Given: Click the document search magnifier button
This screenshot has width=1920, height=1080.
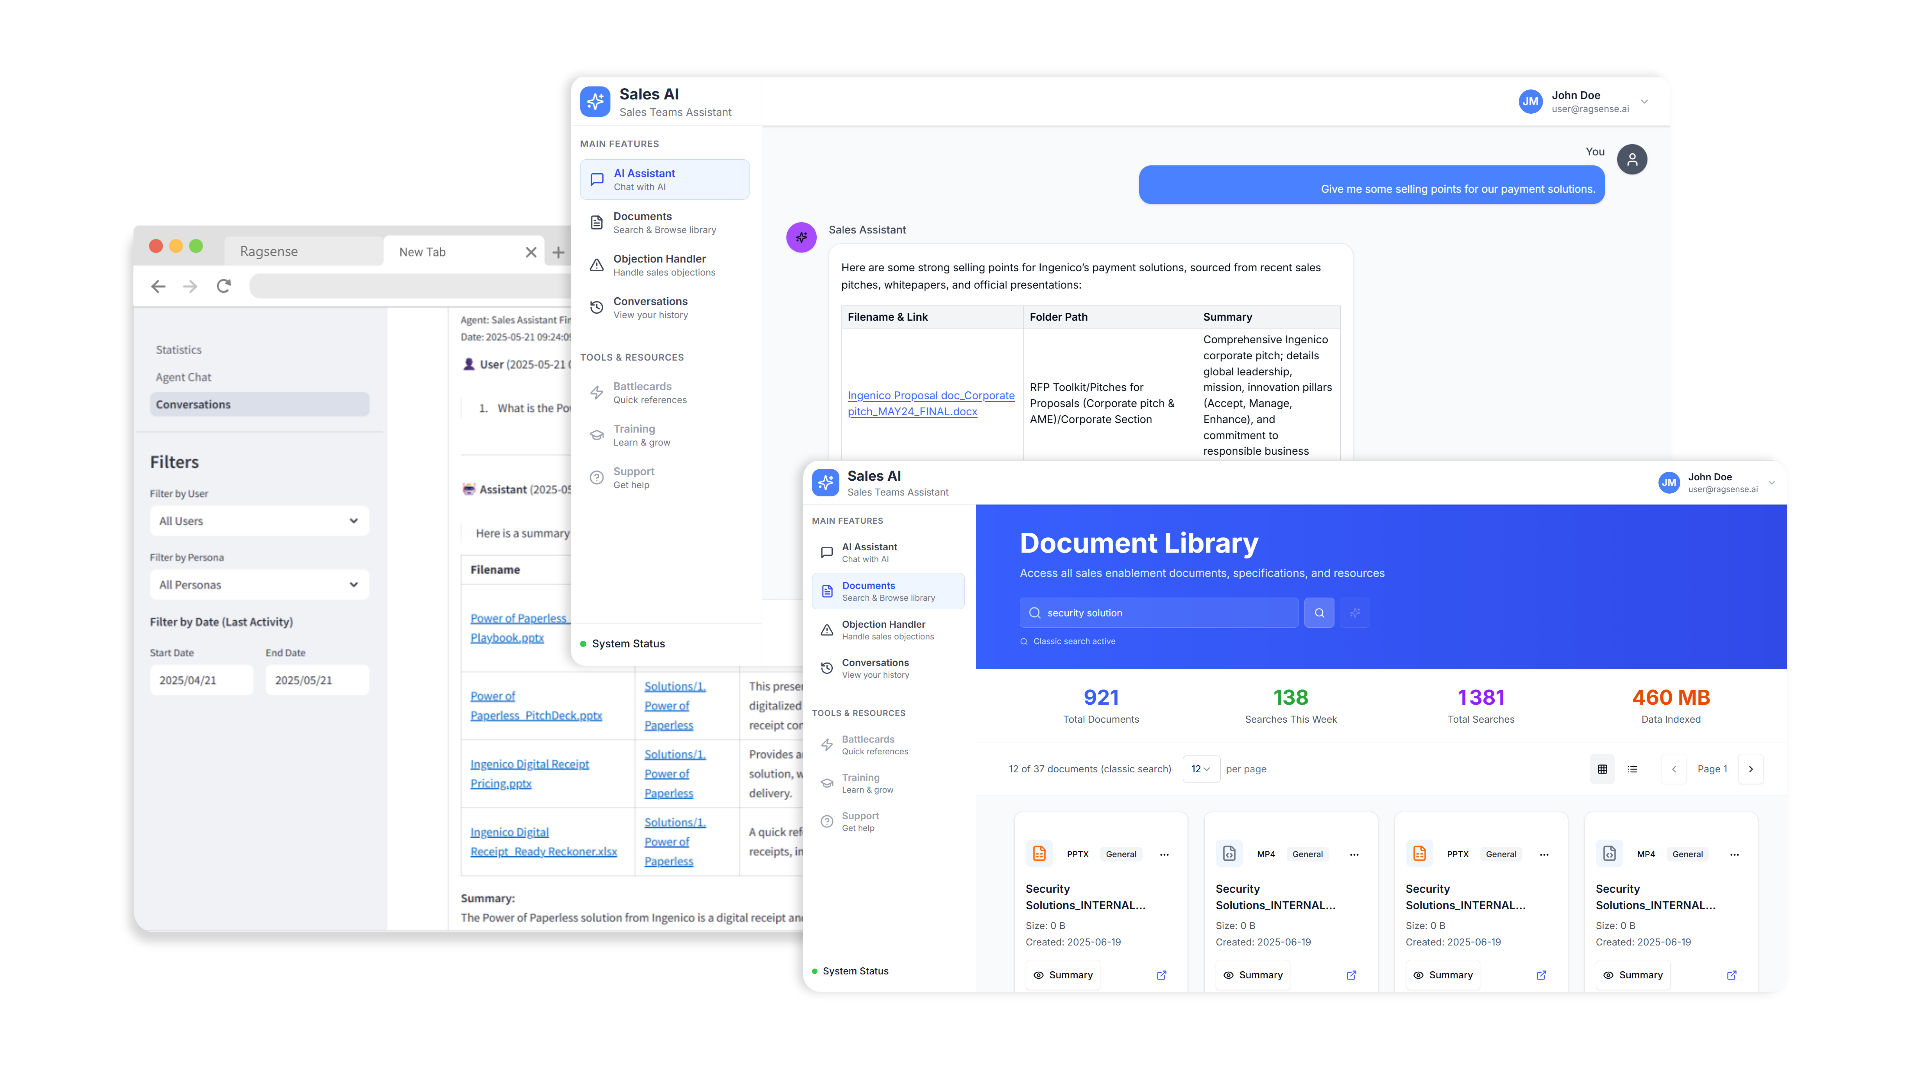Looking at the screenshot, I should coord(1319,613).
